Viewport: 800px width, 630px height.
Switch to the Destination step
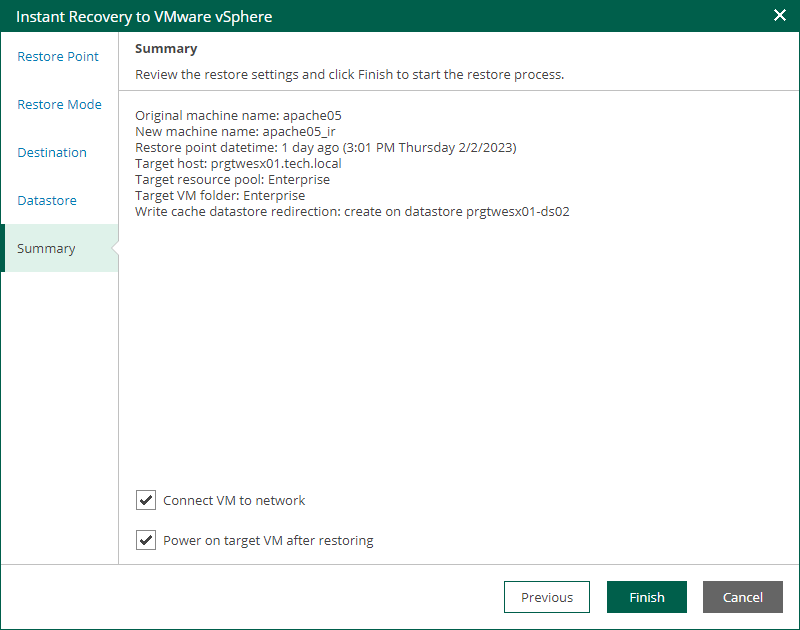(x=52, y=153)
